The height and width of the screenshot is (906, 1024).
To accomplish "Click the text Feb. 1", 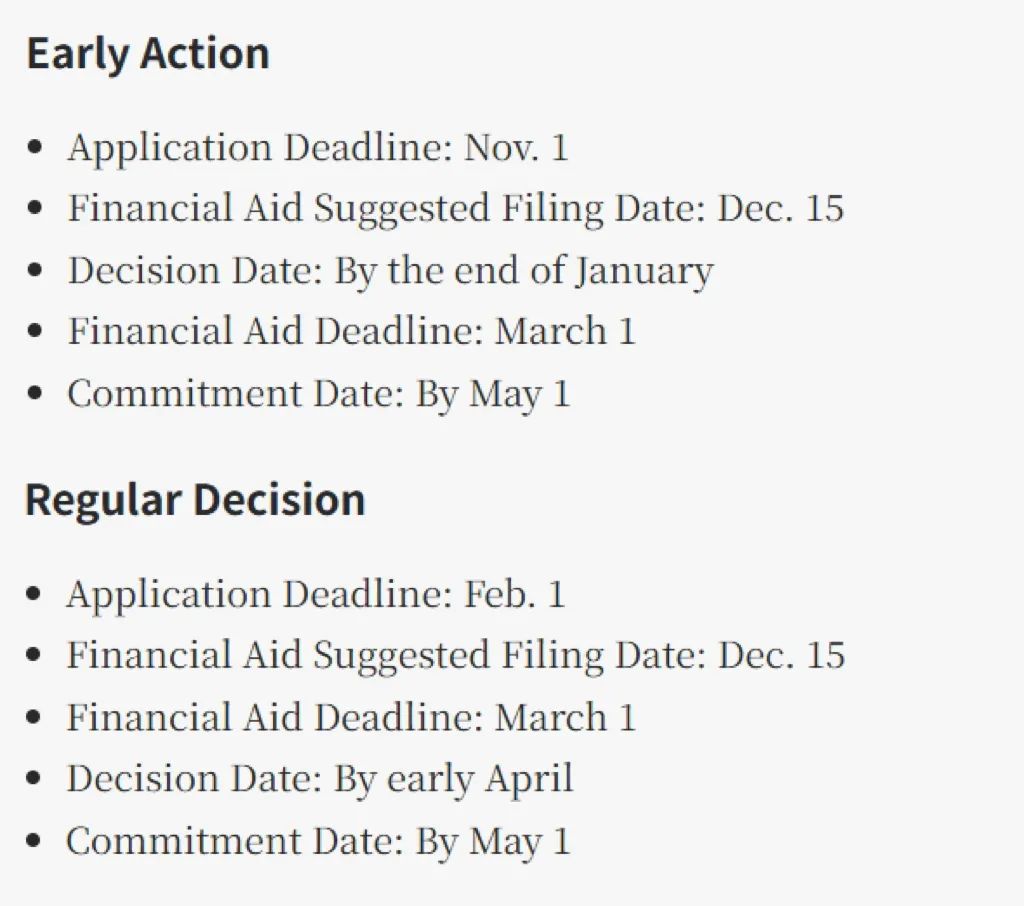I will coord(515,594).
